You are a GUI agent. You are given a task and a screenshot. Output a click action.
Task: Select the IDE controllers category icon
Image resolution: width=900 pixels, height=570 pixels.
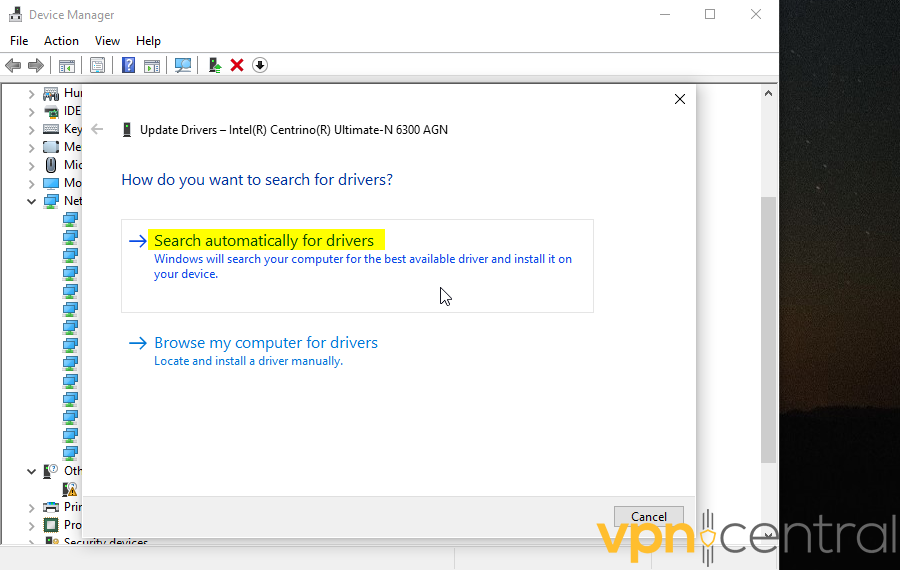click(x=51, y=111)
